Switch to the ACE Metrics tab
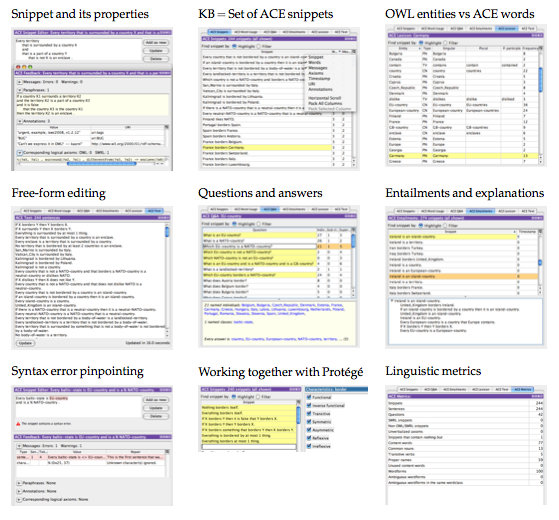This screenshot has width=559, height=520. point(522,390)
